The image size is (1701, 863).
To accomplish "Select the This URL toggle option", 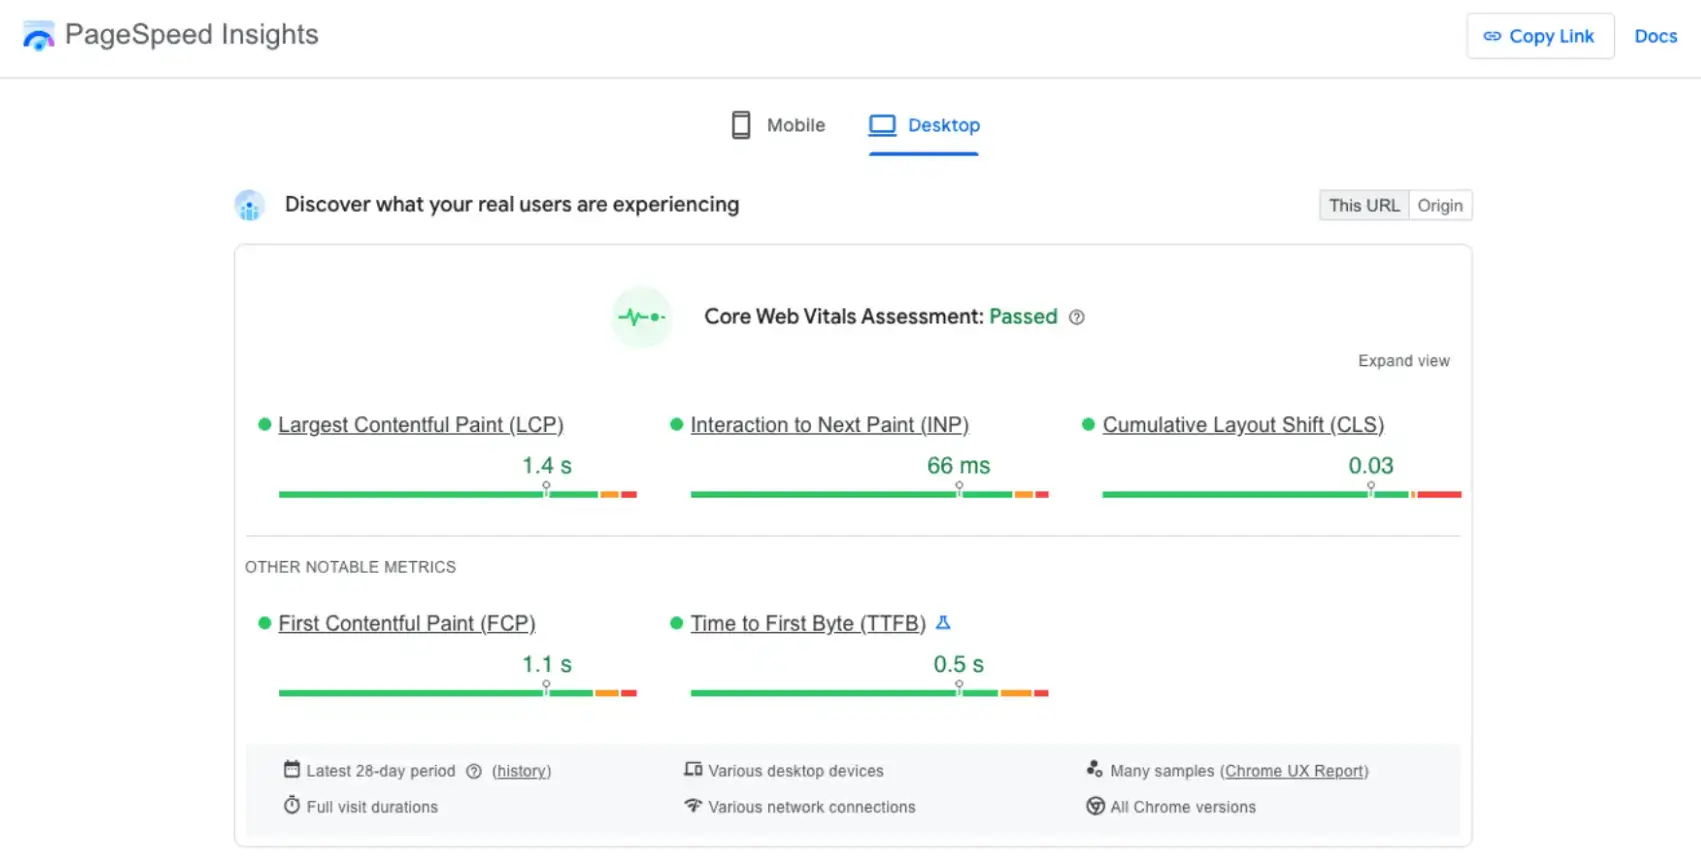I will click(1363, 205).
